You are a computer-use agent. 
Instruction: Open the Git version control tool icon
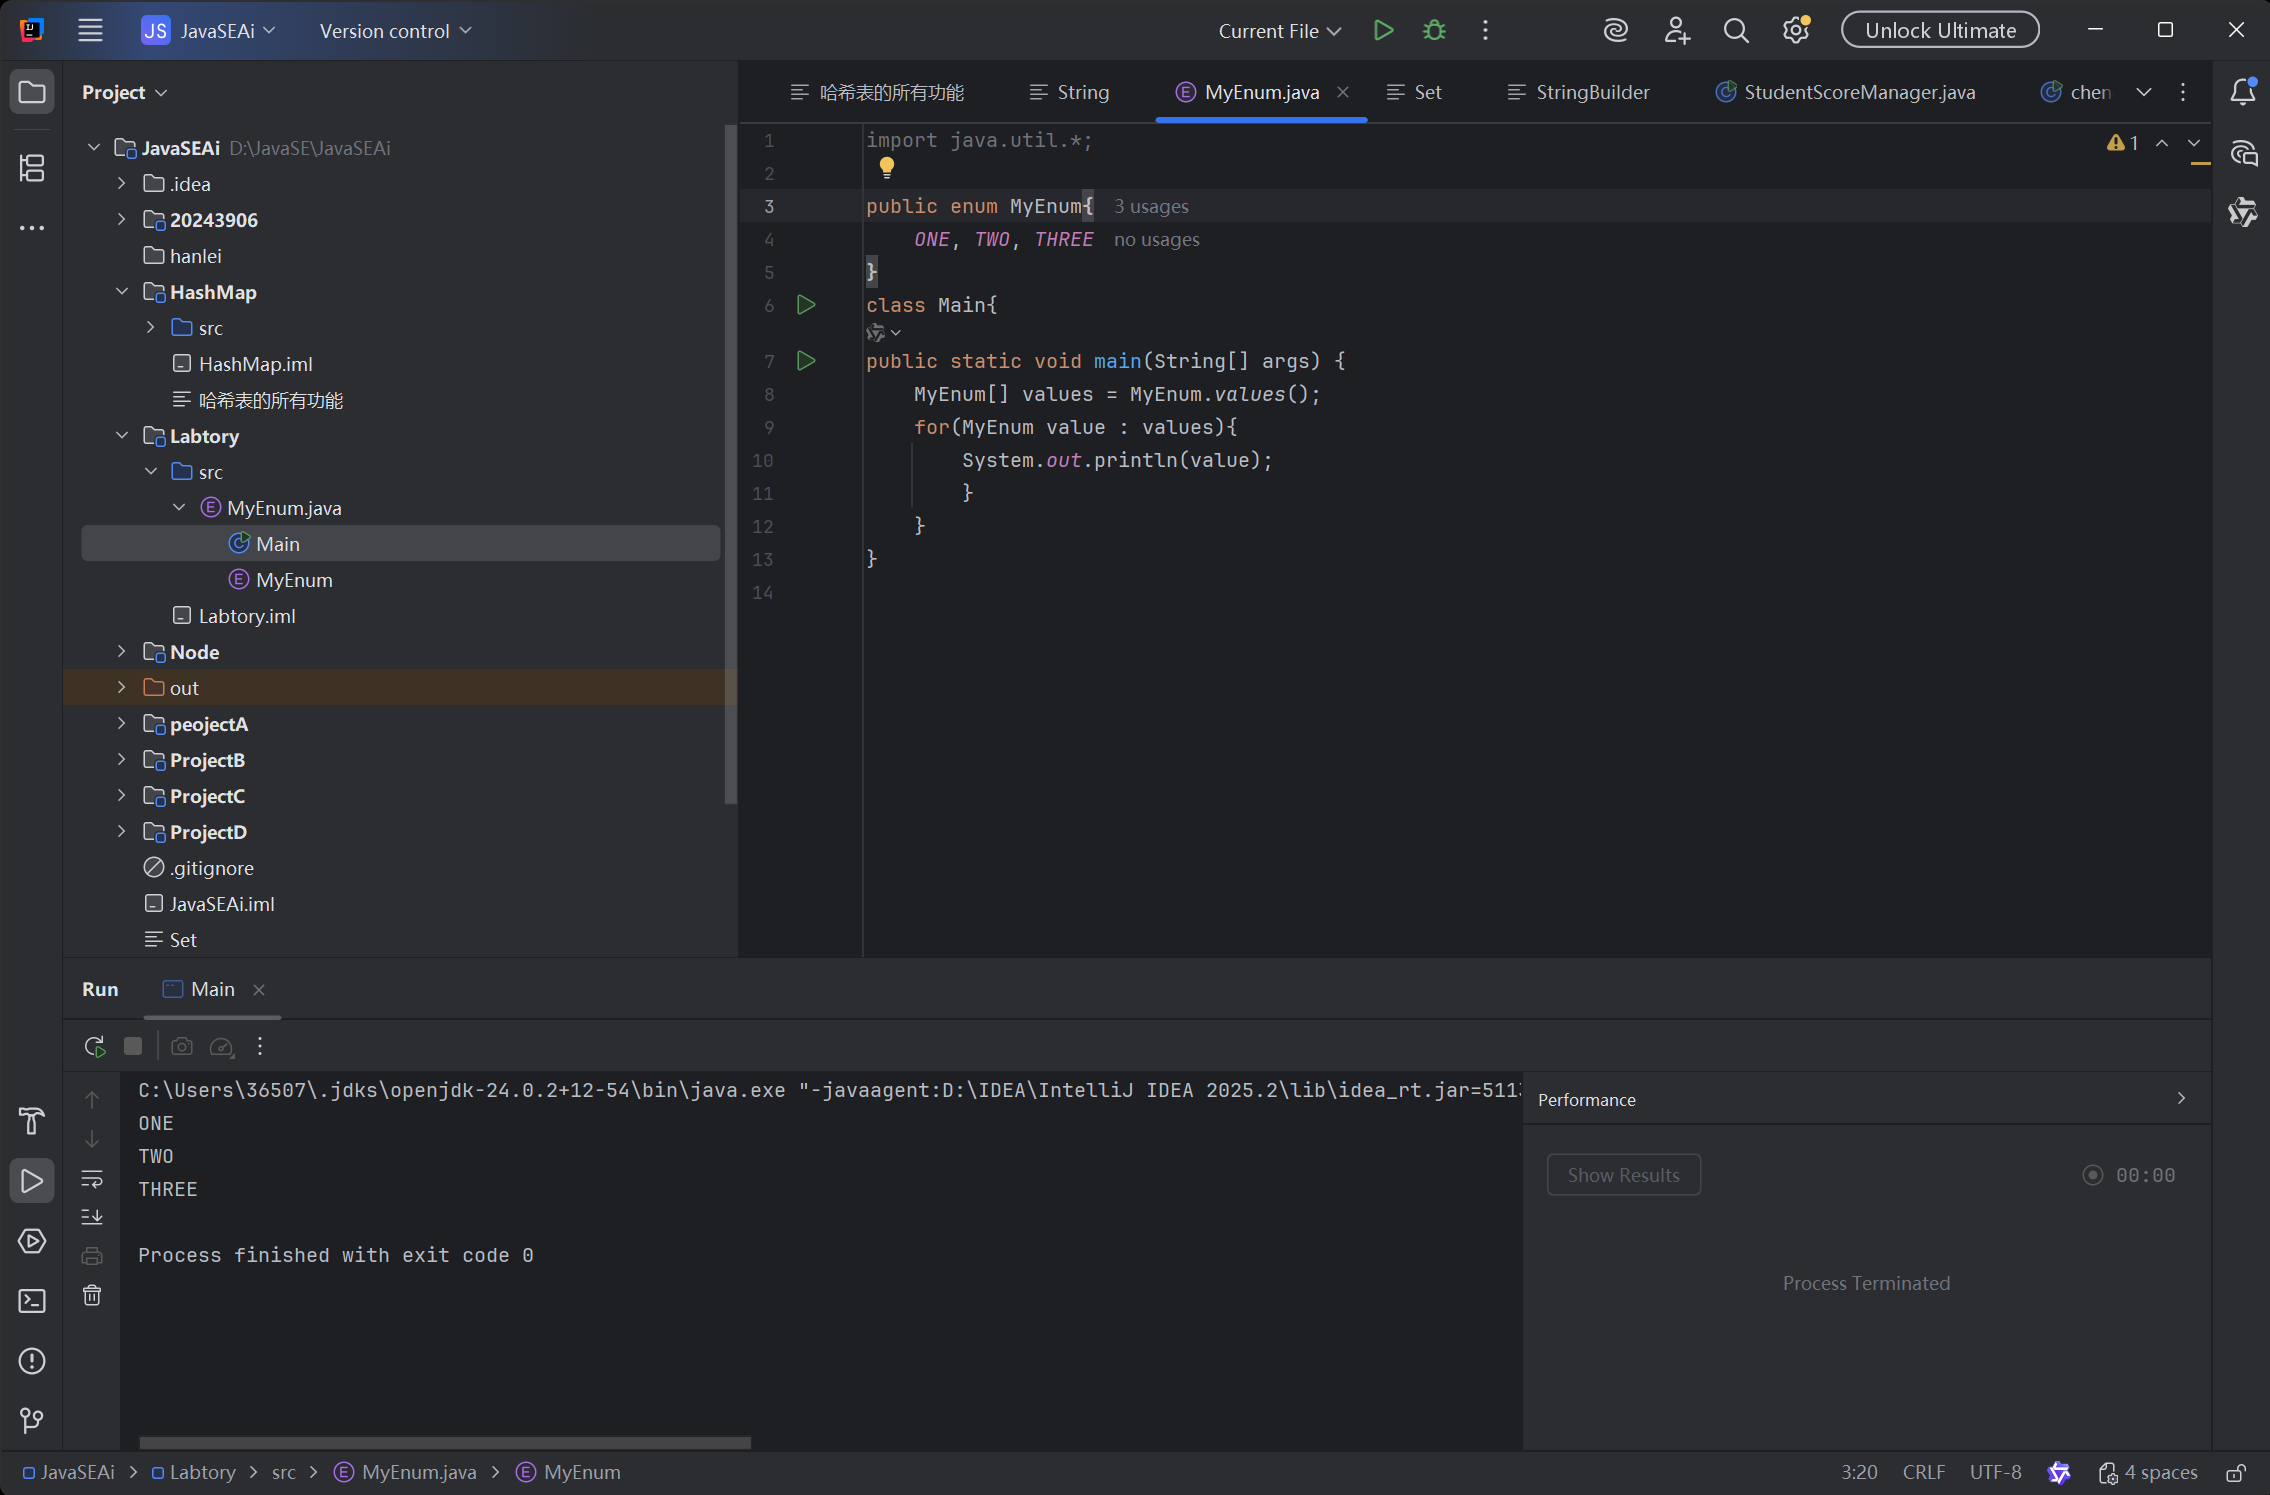click(32, 1420)
